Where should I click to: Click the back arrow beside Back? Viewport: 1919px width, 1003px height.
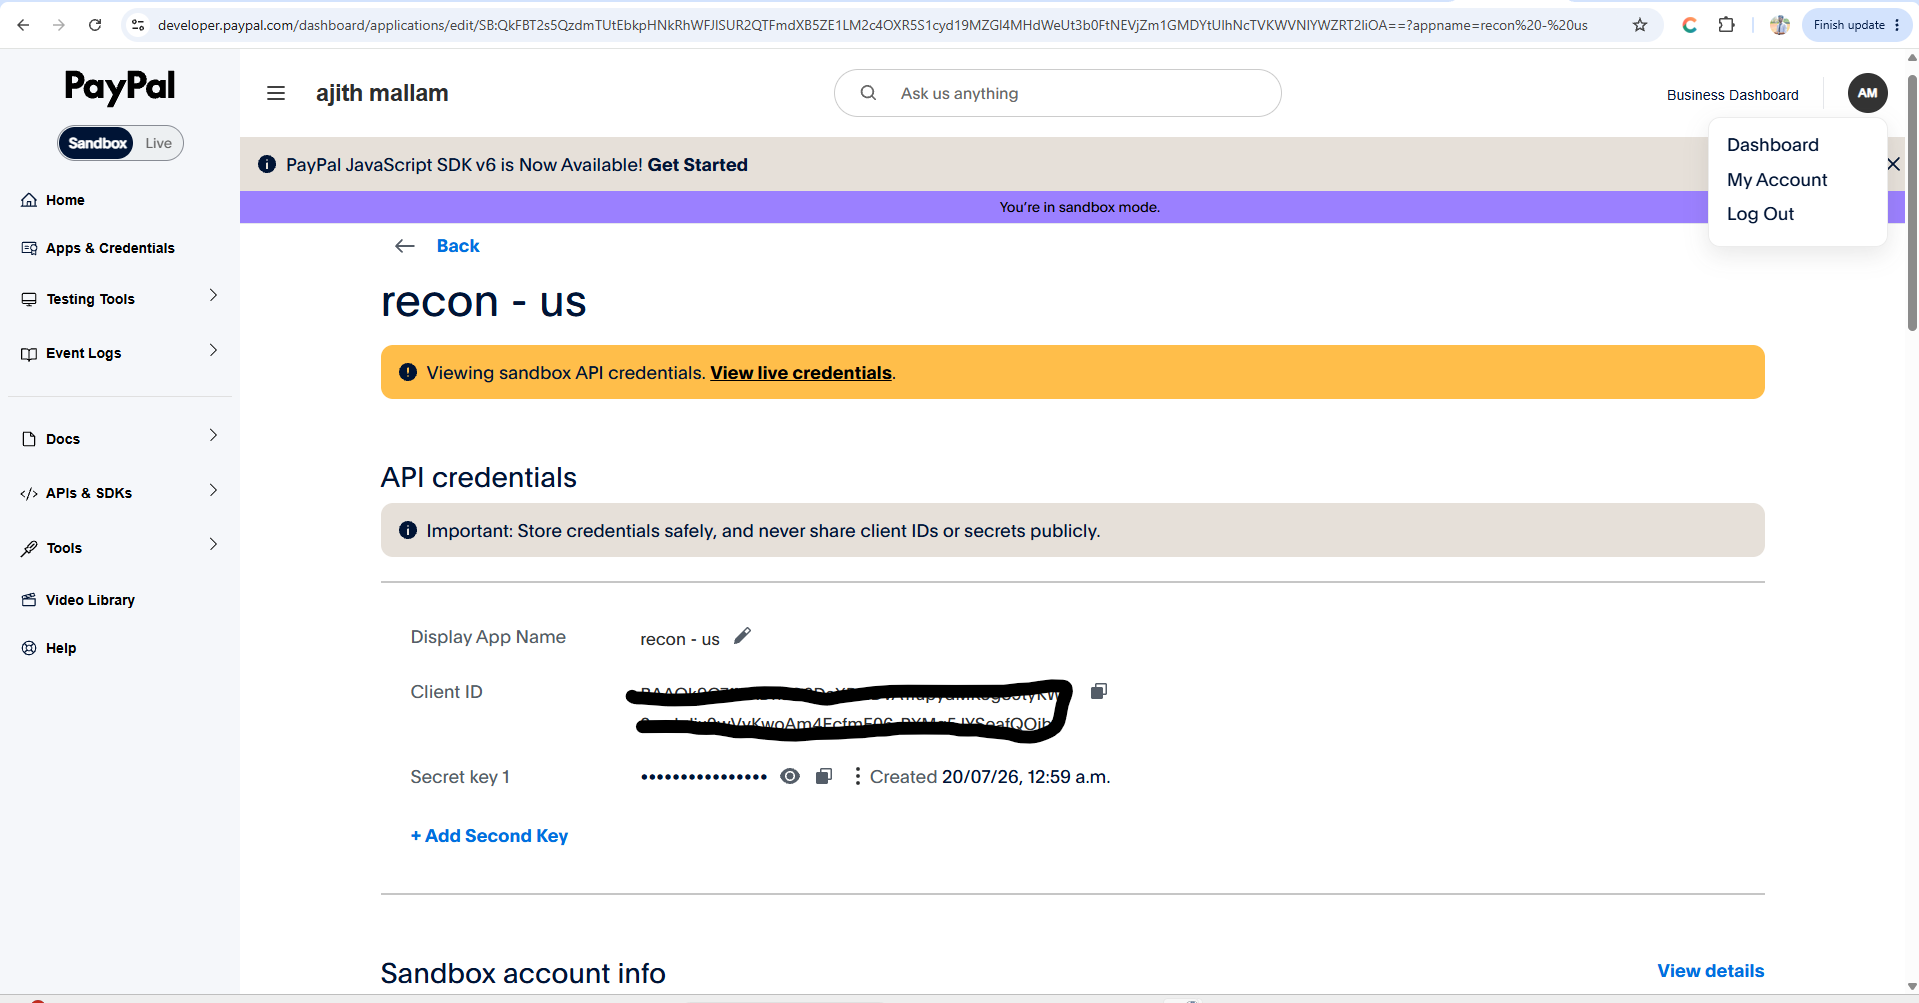click(404, 246)
